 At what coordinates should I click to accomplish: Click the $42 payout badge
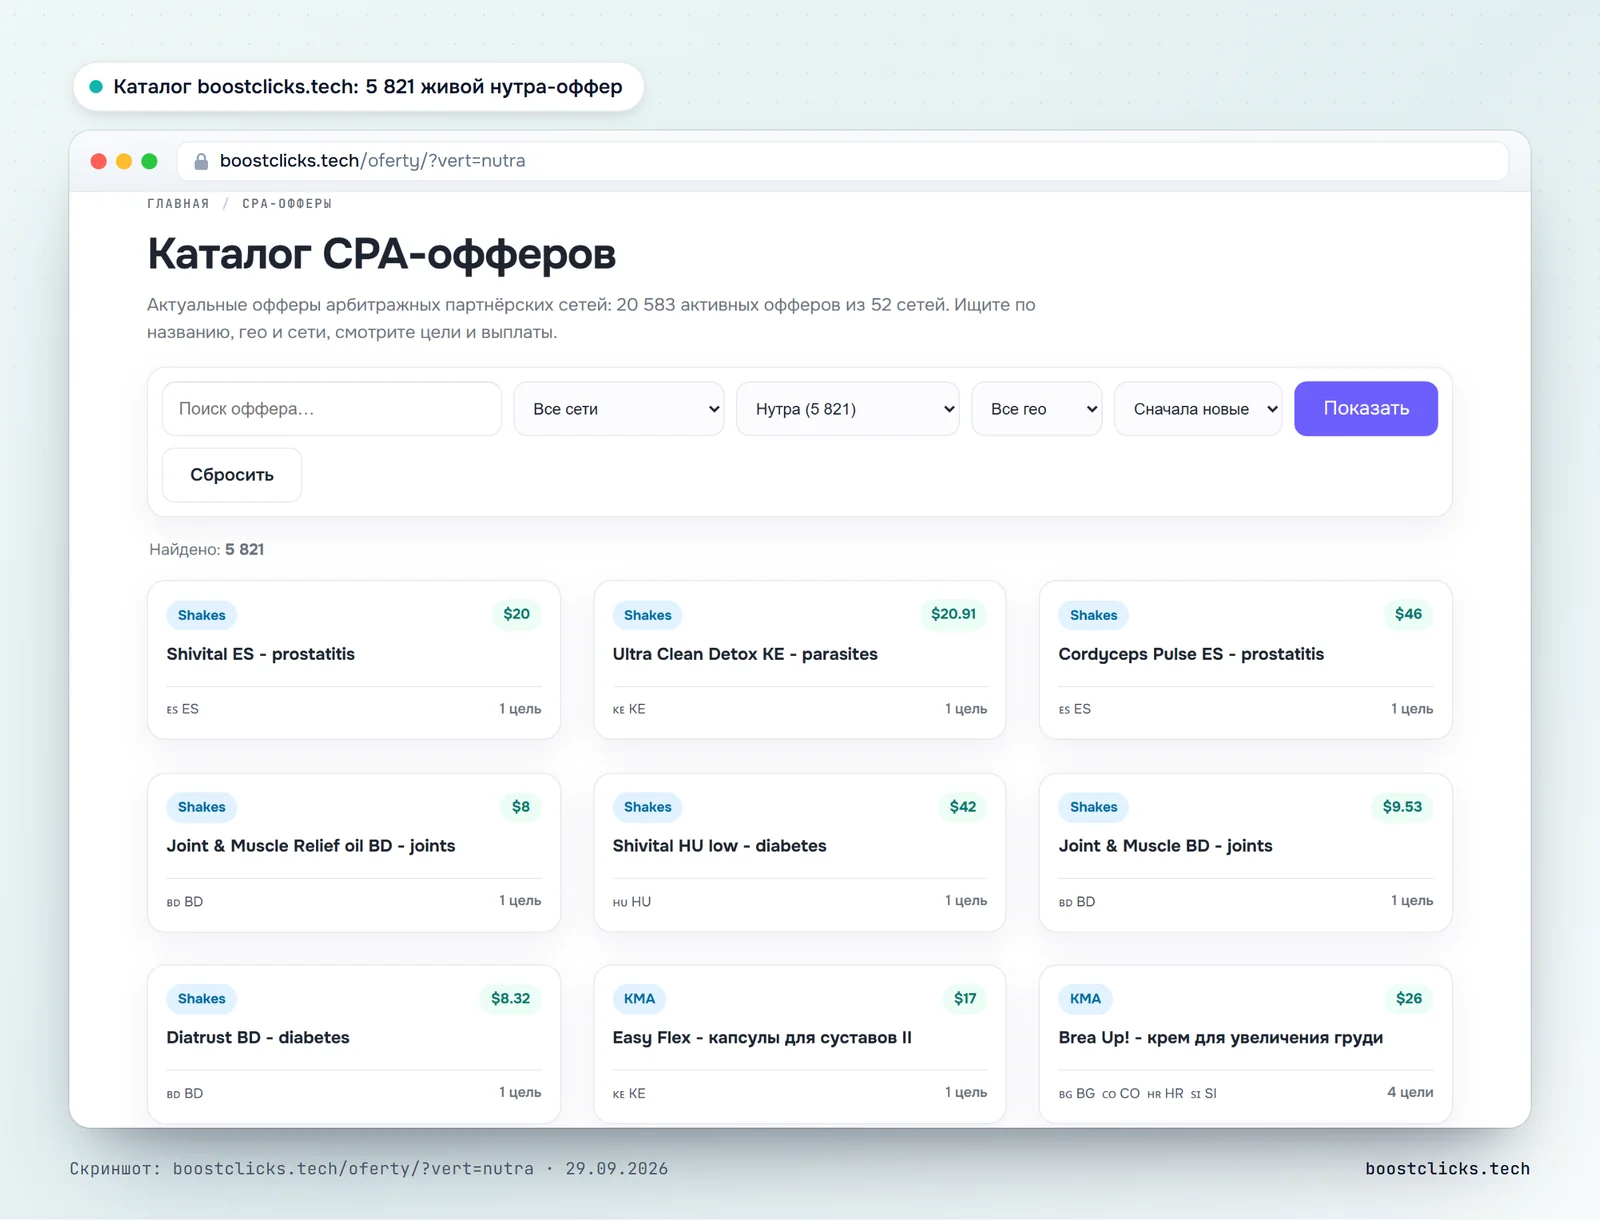point(963,807)
